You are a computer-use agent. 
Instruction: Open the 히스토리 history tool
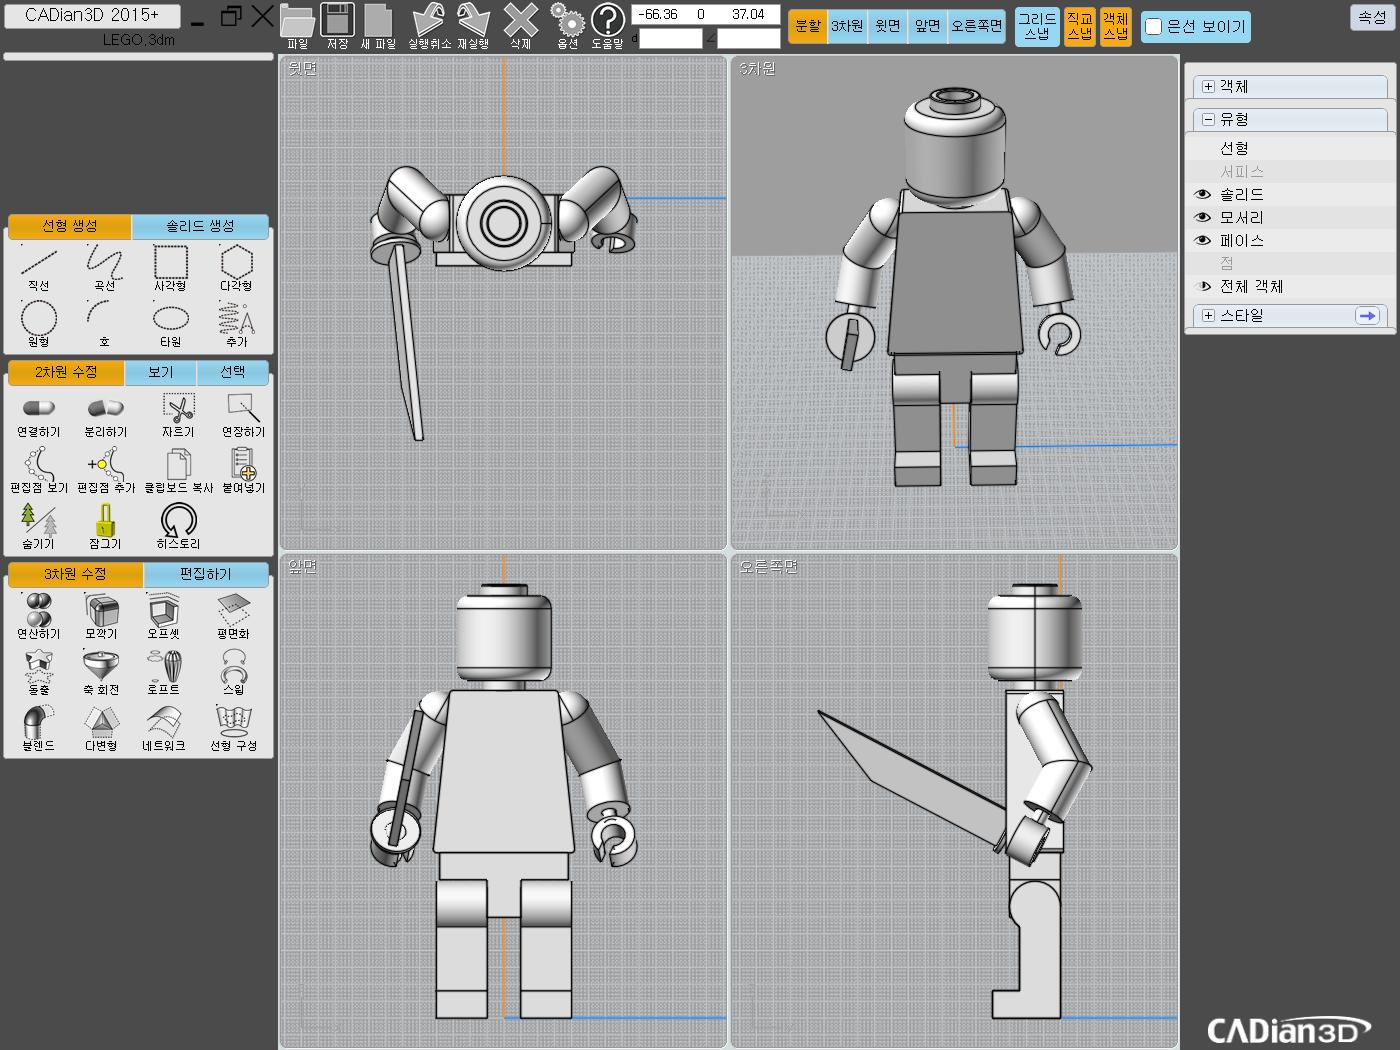(178, 524)
